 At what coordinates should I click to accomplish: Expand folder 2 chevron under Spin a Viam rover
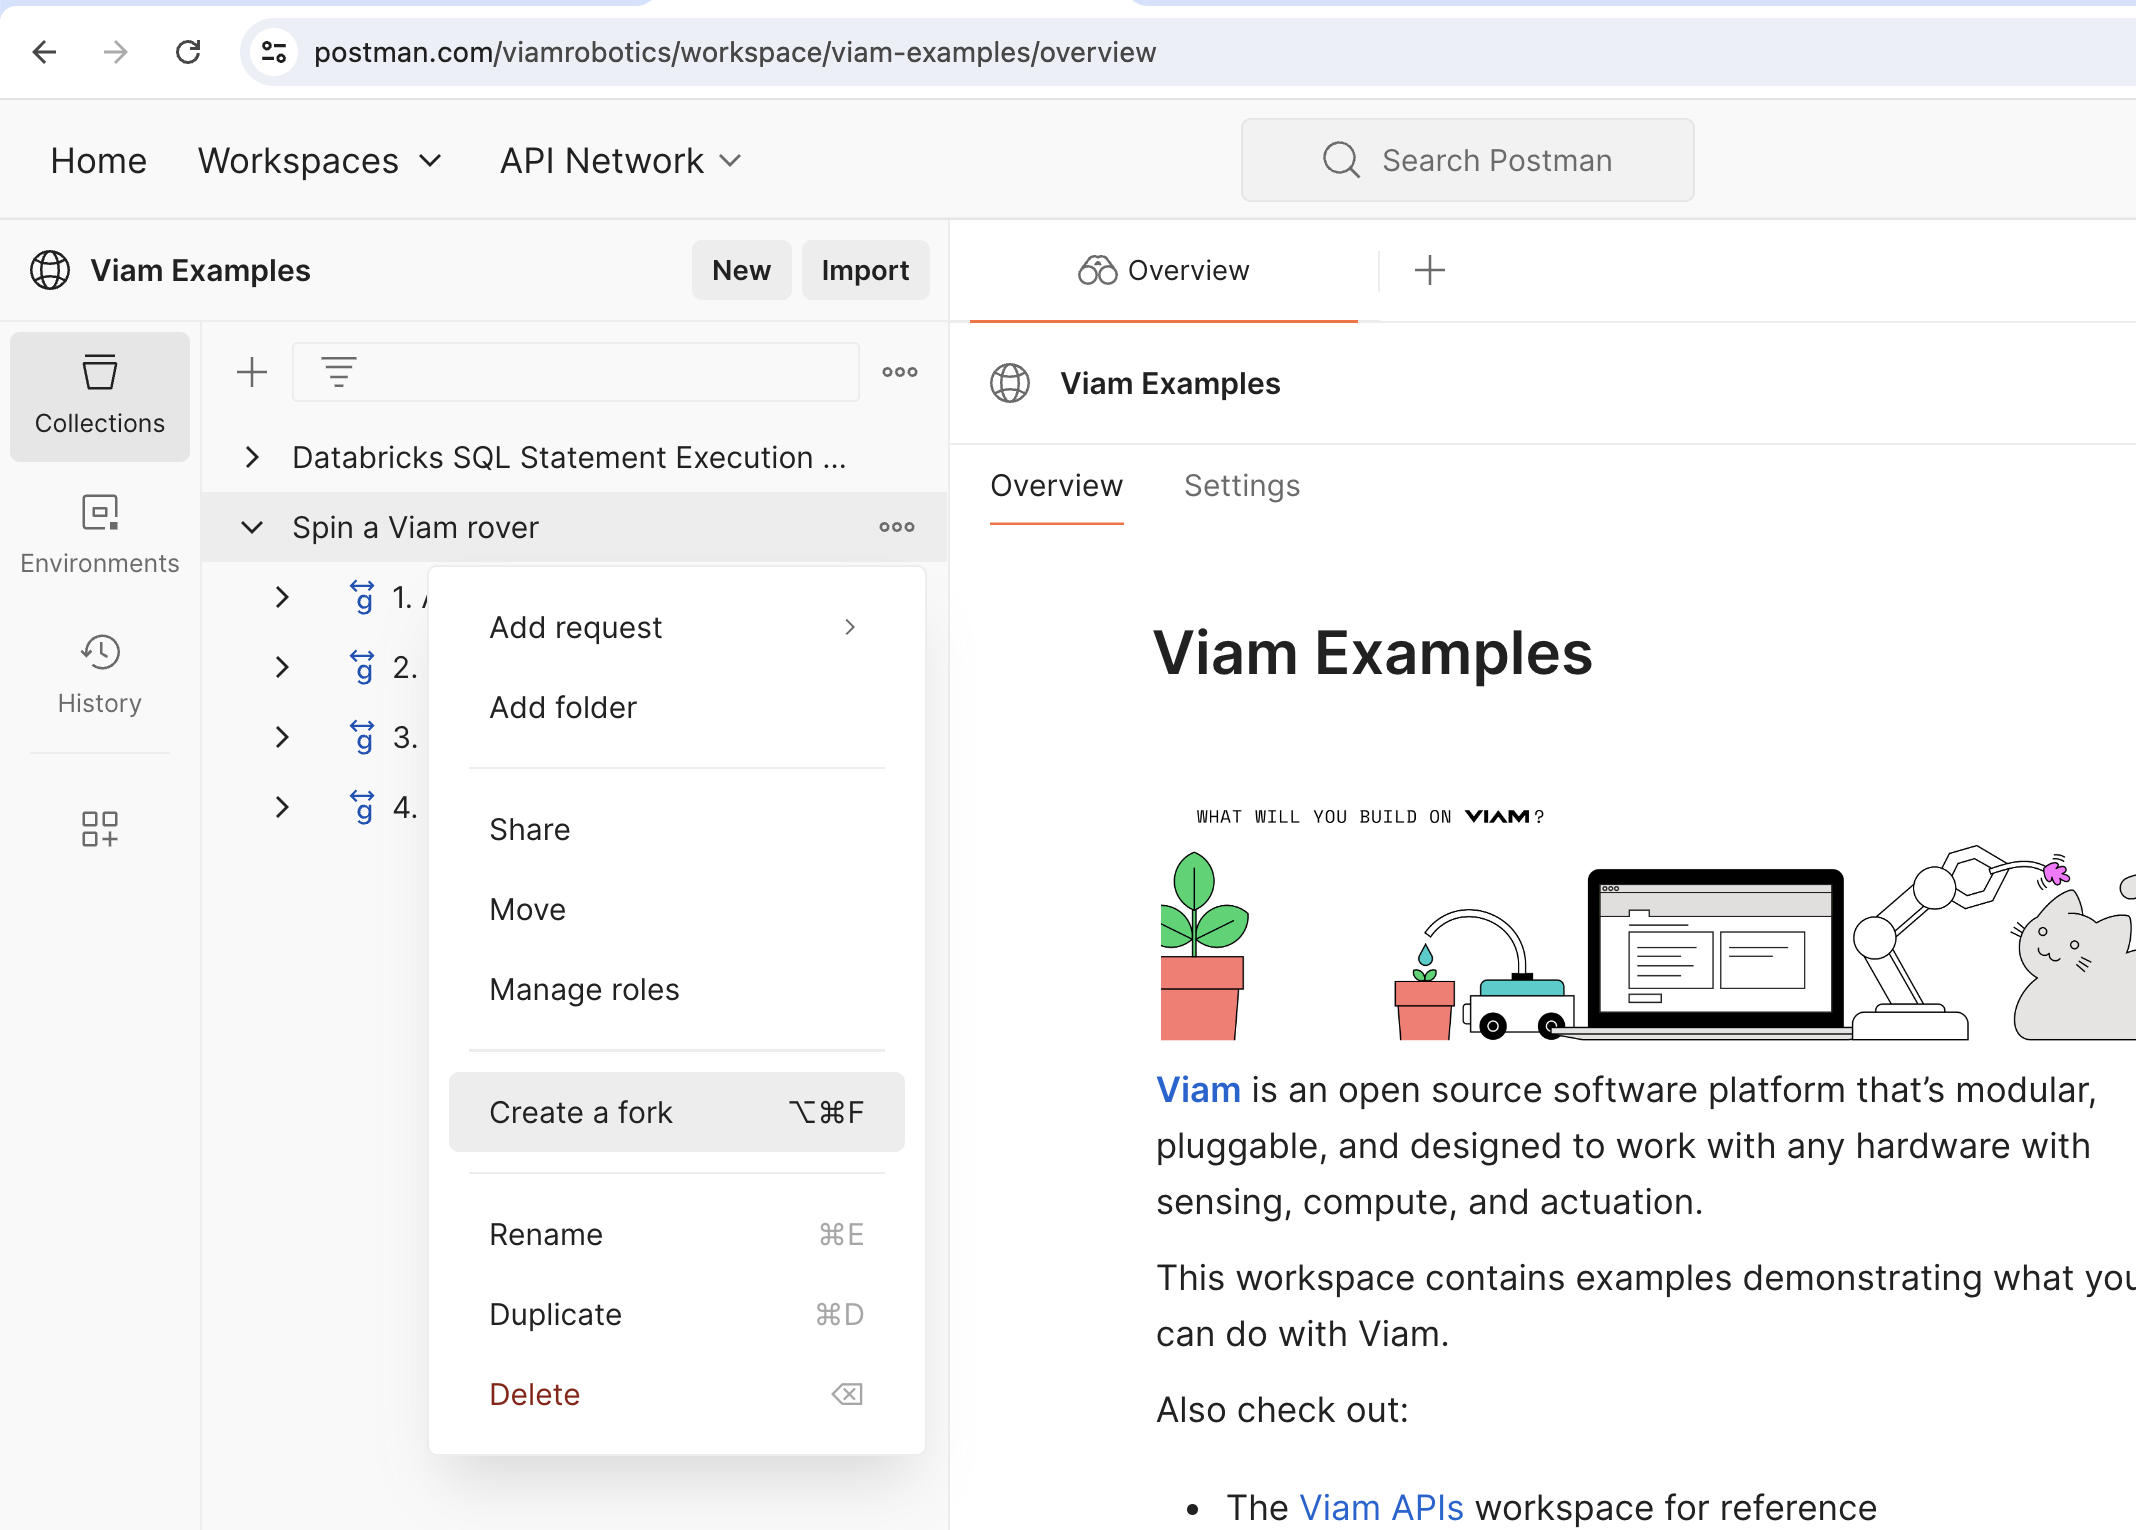tap(282, 667)
